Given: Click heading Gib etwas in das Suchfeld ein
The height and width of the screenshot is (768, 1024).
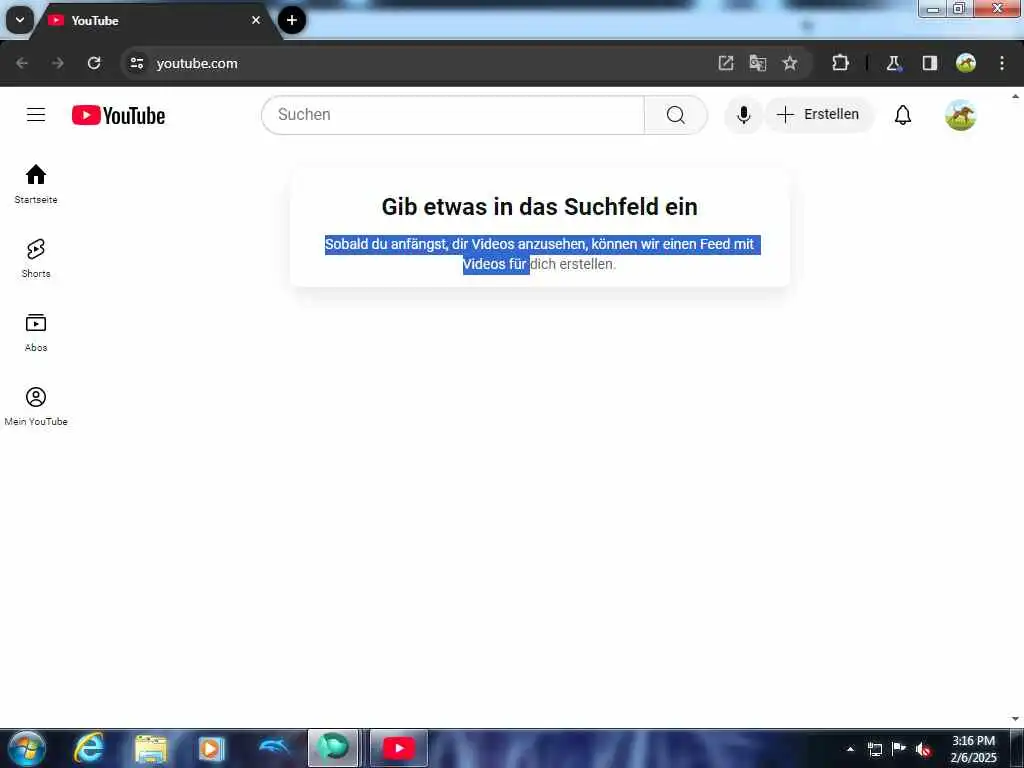Looking at the screenshot, I should click(x=539, y=206).
